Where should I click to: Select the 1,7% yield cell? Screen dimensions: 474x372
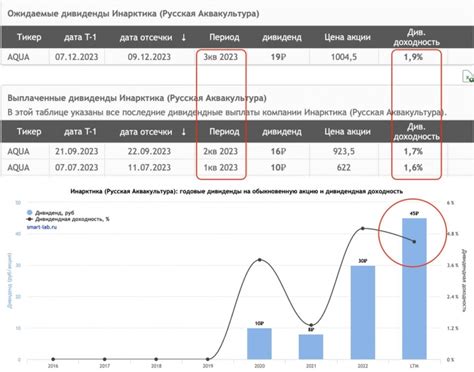413,151
